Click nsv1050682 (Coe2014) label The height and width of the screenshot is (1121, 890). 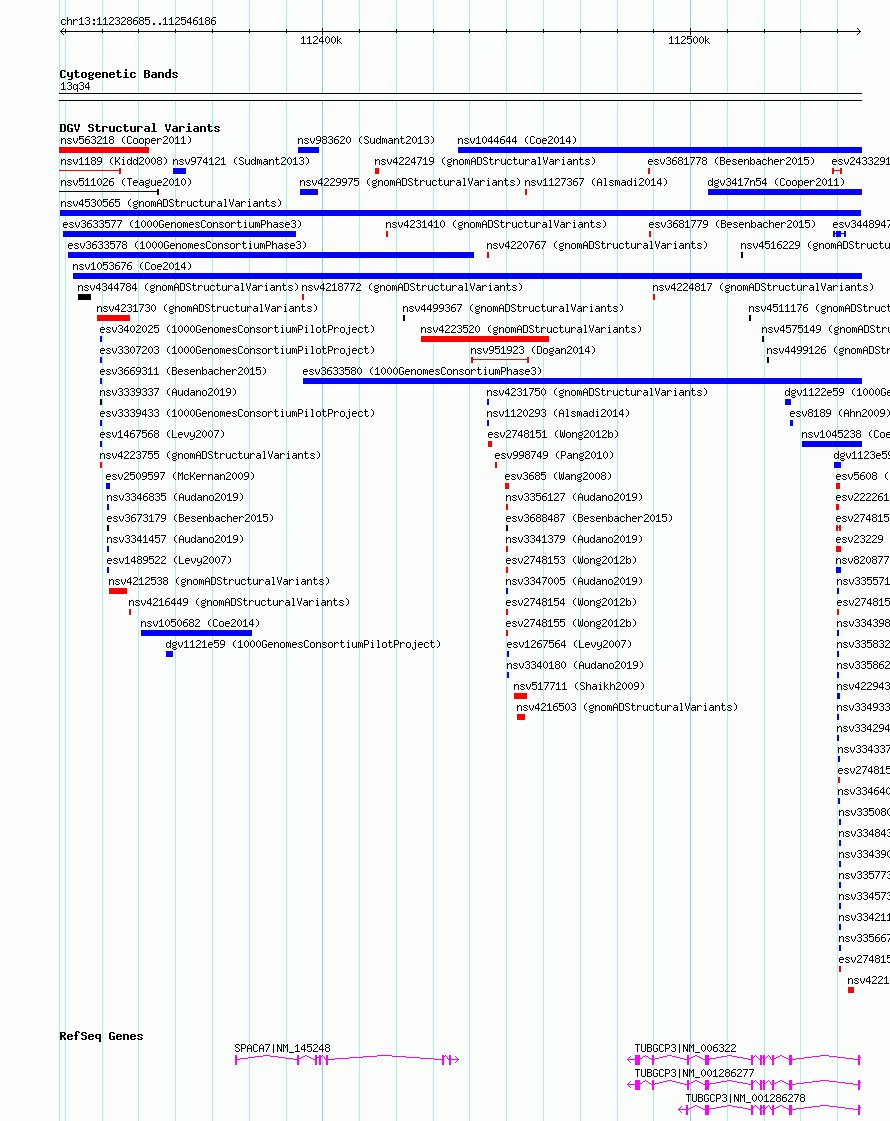coord(200,623)
